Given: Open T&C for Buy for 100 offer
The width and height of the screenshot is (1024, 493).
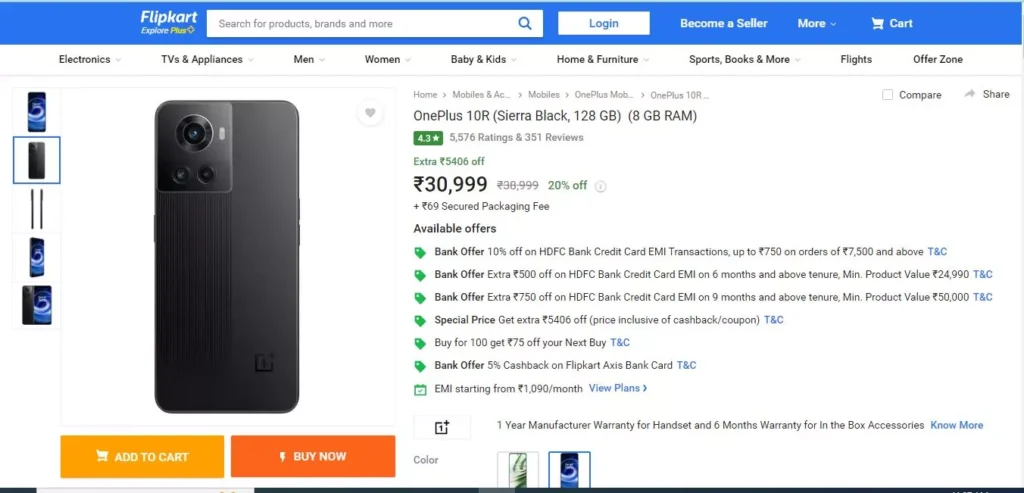Looking at the screenshot, I should (x=620, y=342).
